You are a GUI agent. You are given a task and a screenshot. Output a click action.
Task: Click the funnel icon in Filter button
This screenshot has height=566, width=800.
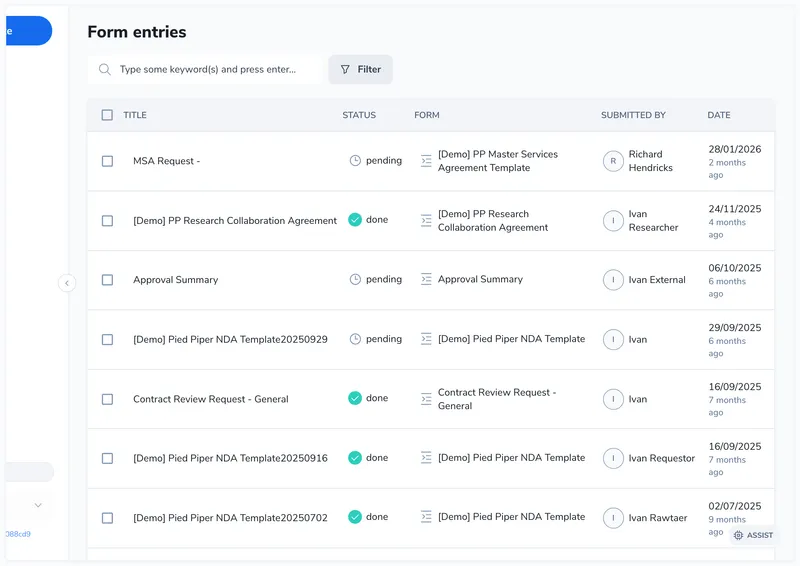[x=345, y=69]
